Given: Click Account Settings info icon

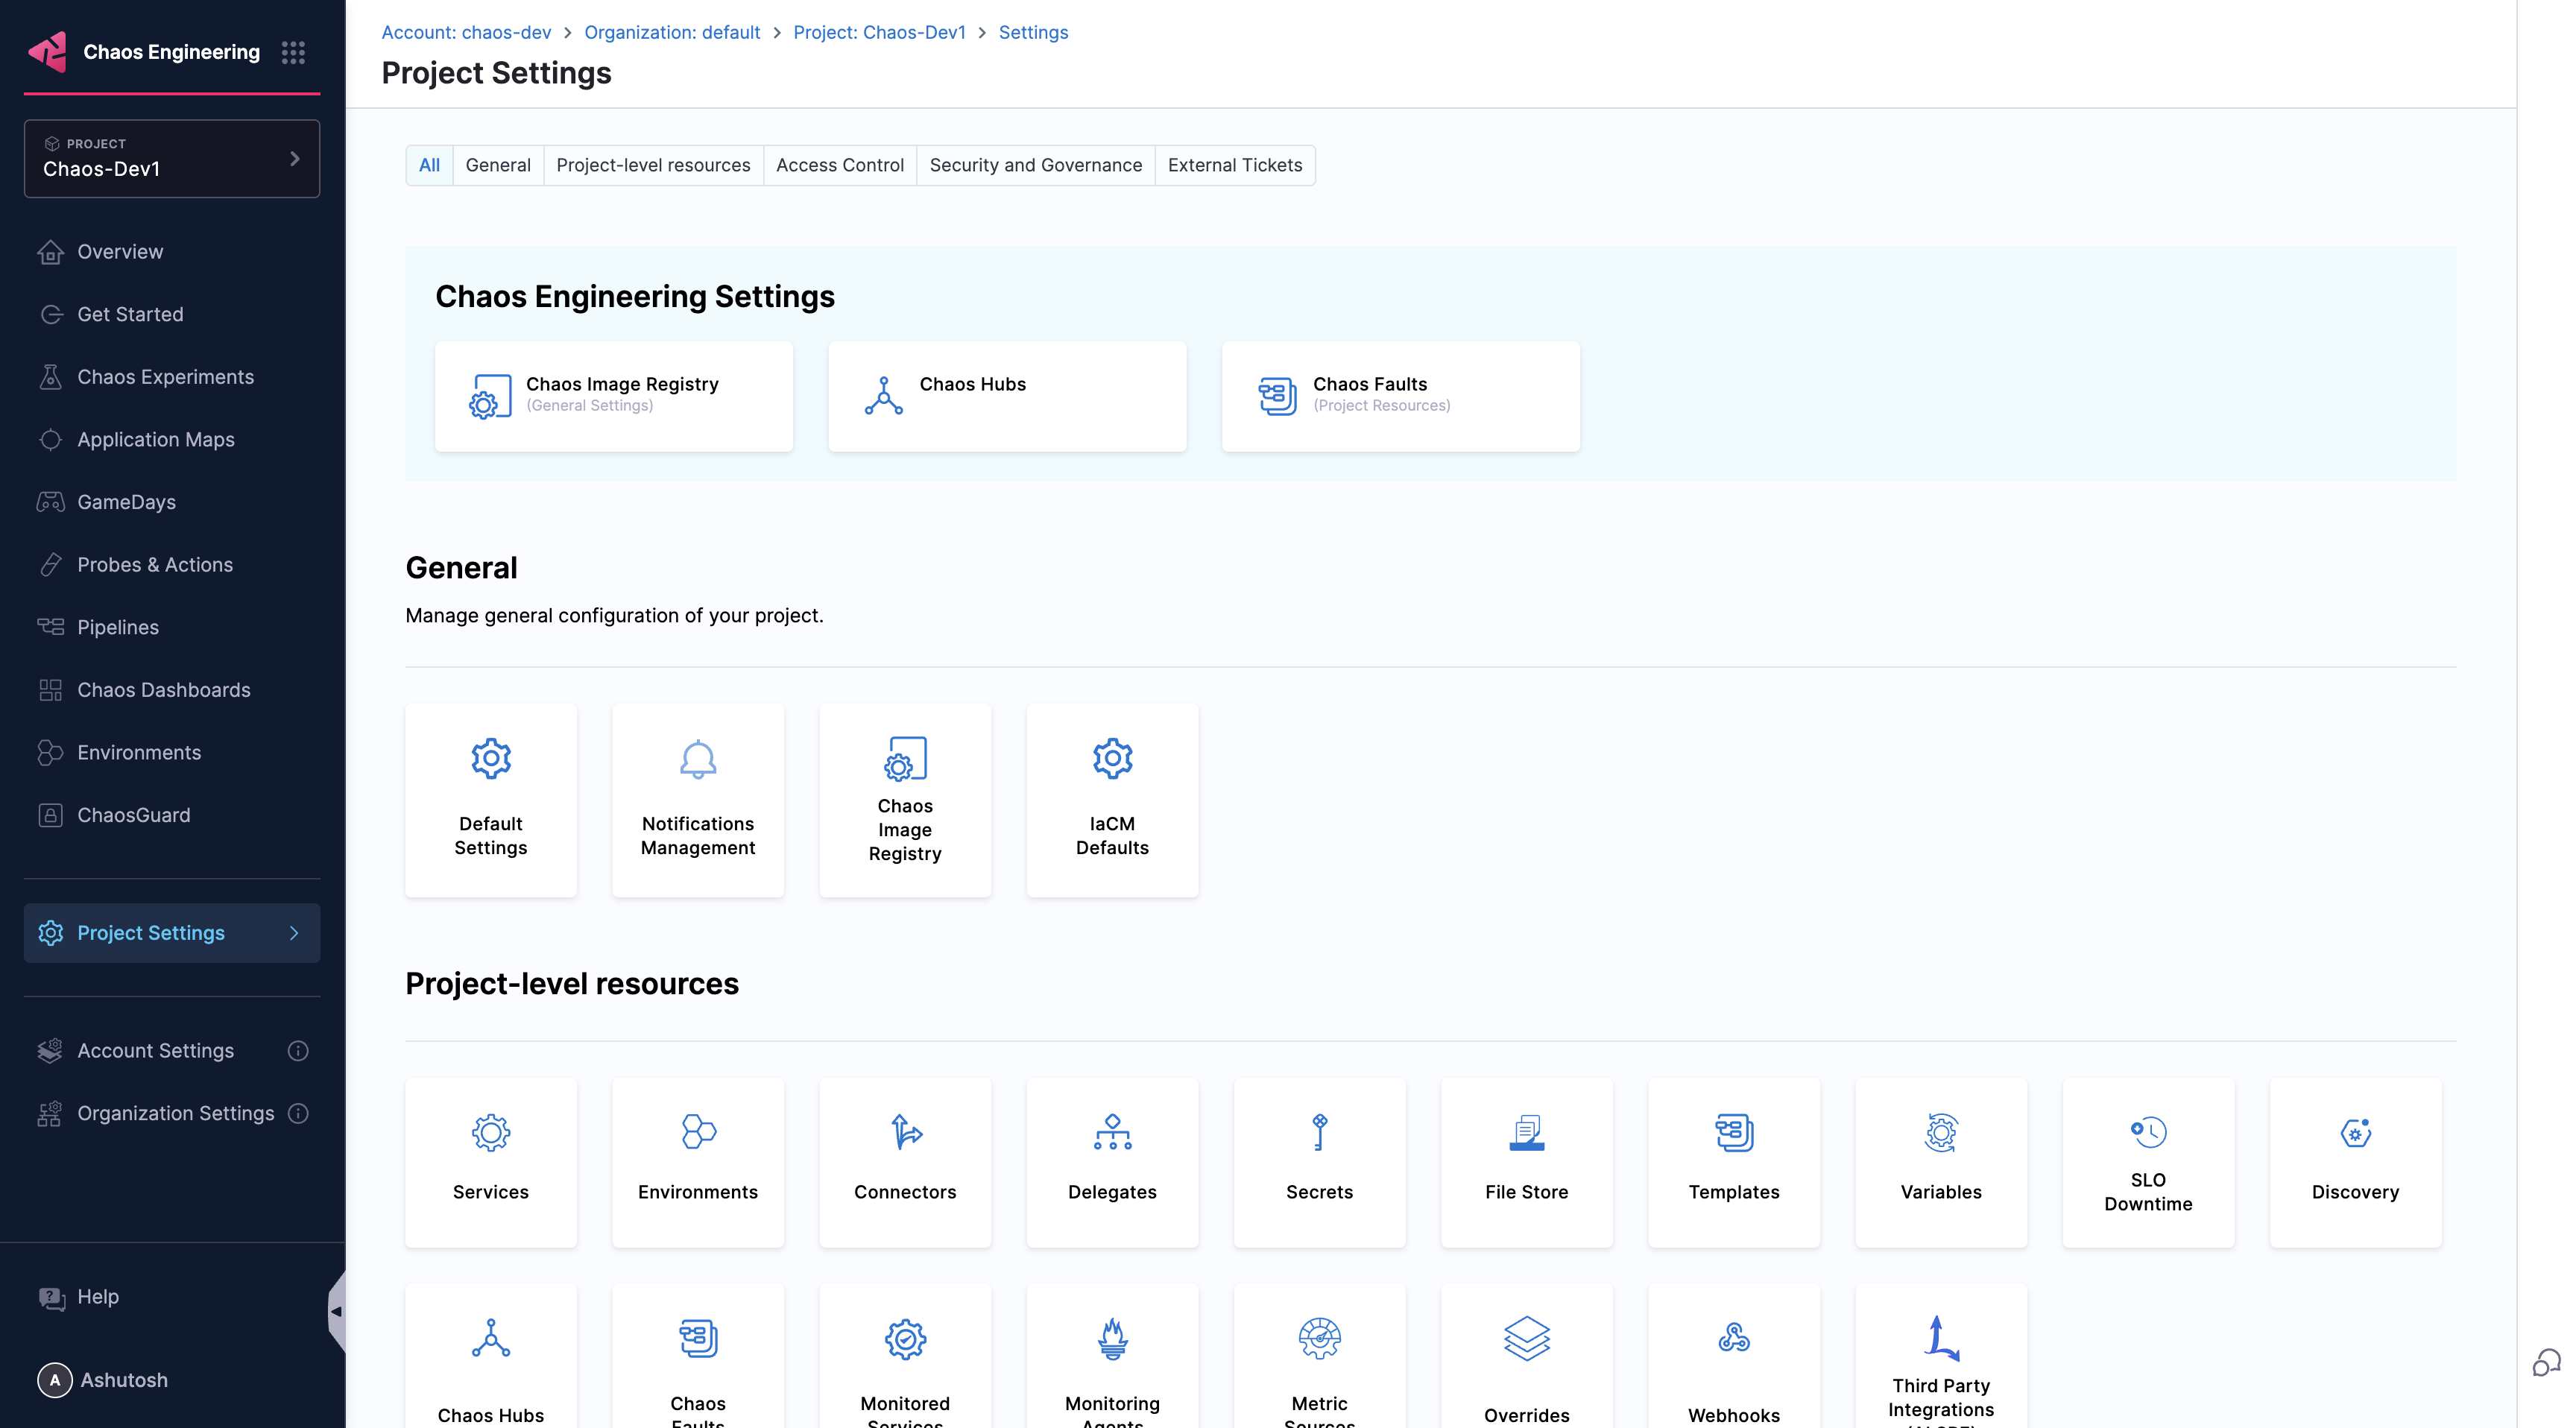Looking at the screenshot, I should [298, 1050].
